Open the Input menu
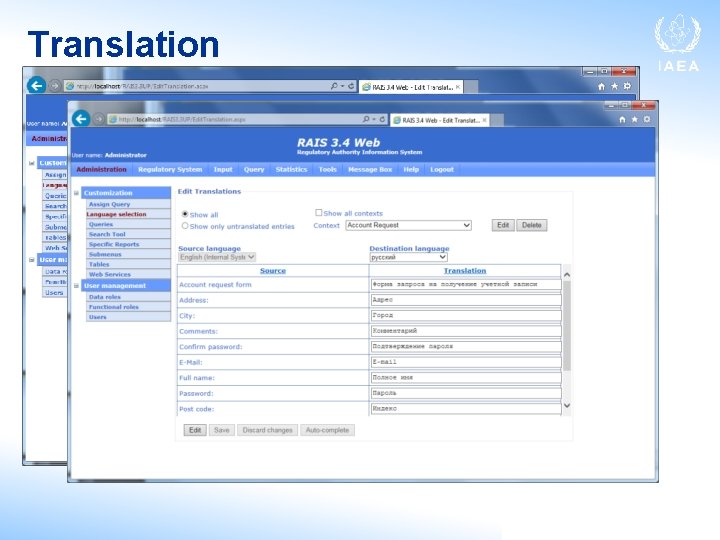This screenshot has height=540, width=720. click(223, 169)
